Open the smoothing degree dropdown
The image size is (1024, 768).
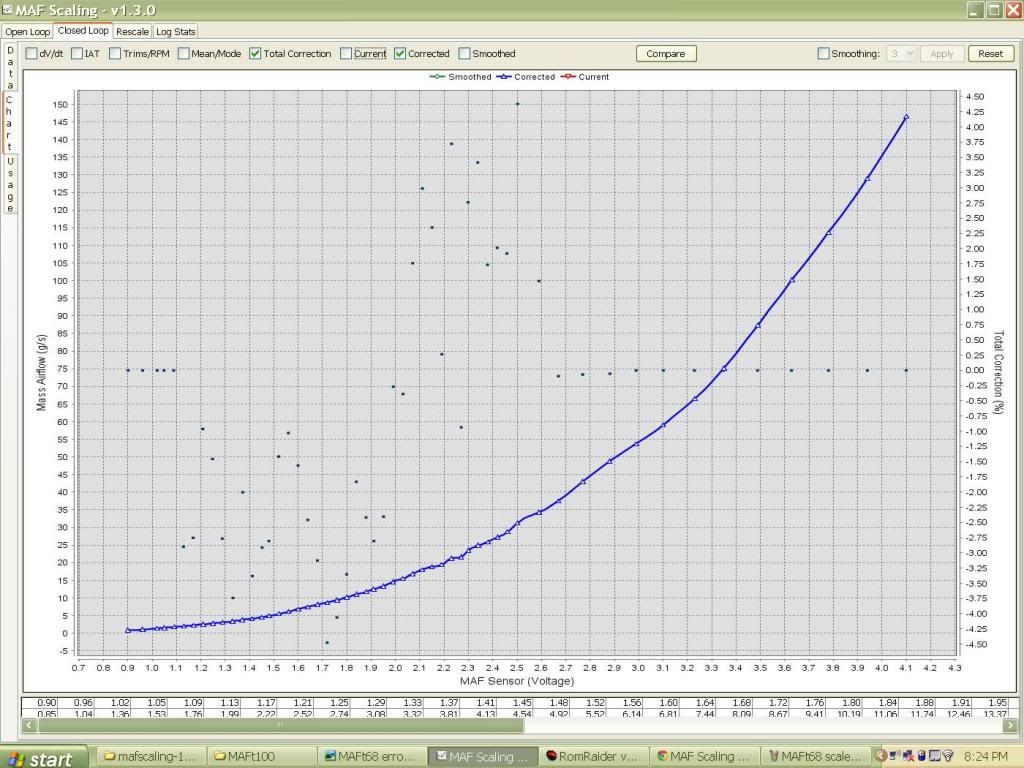[x=902, y=54]
